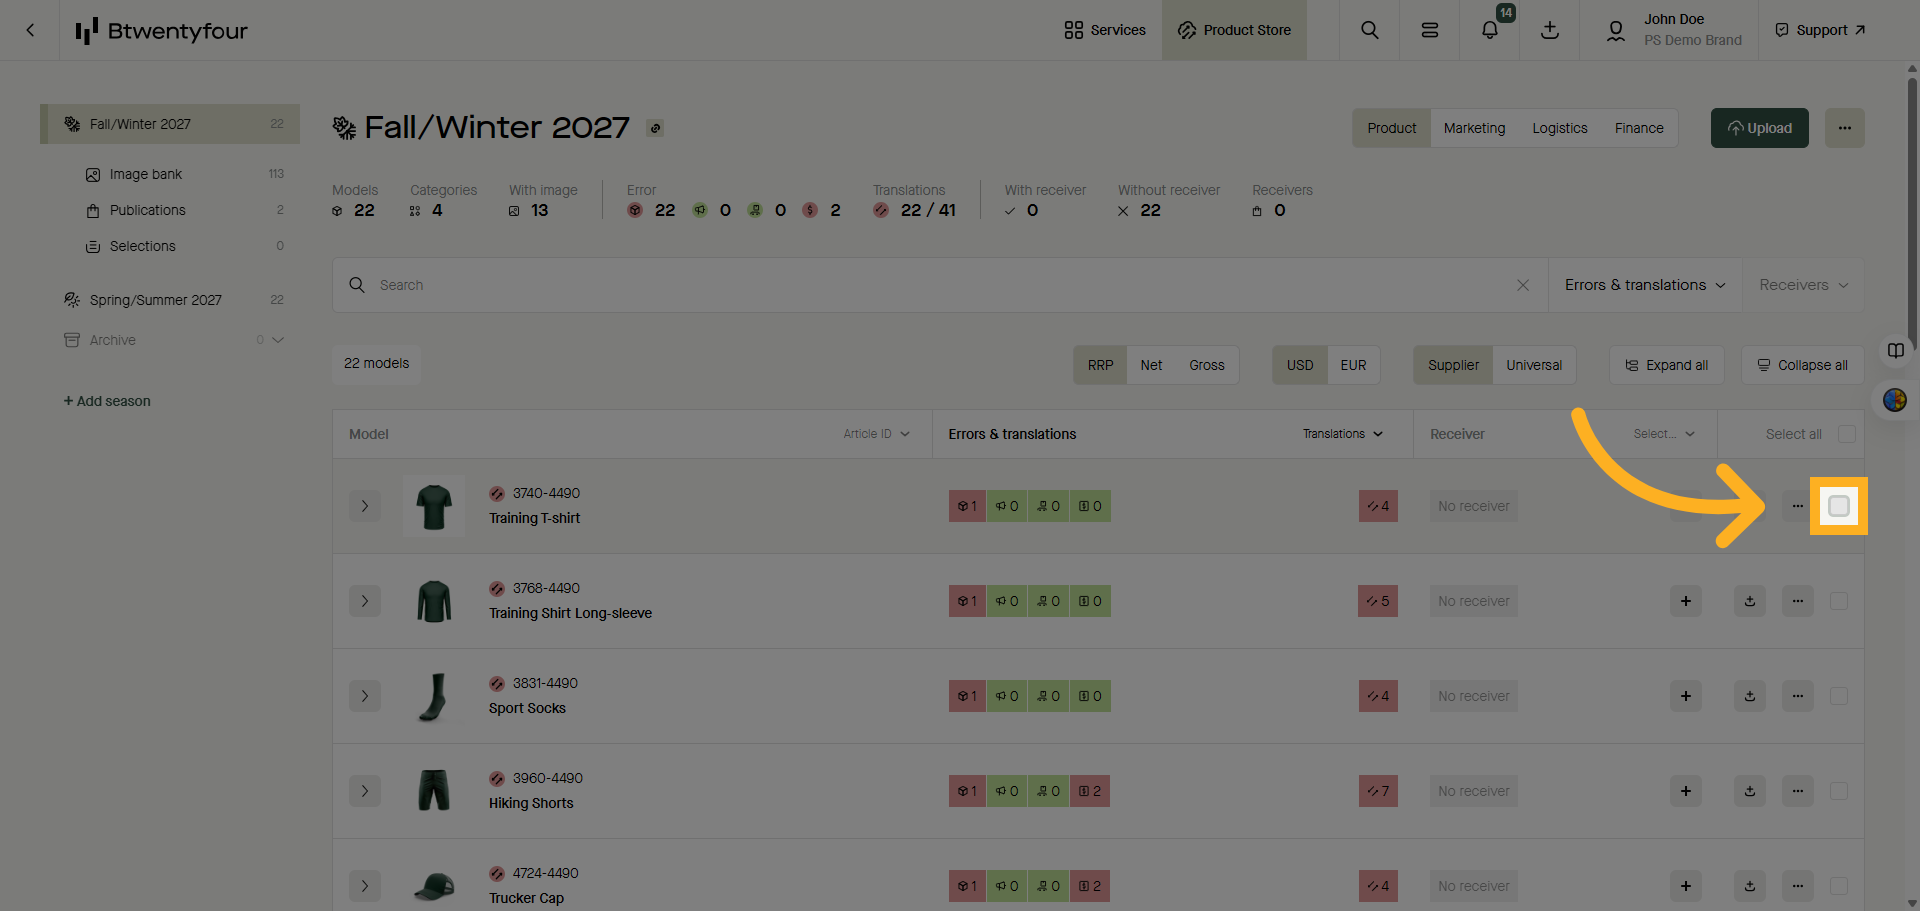Expand the Training Shirt Long-sleeve row

coord(365,601)
